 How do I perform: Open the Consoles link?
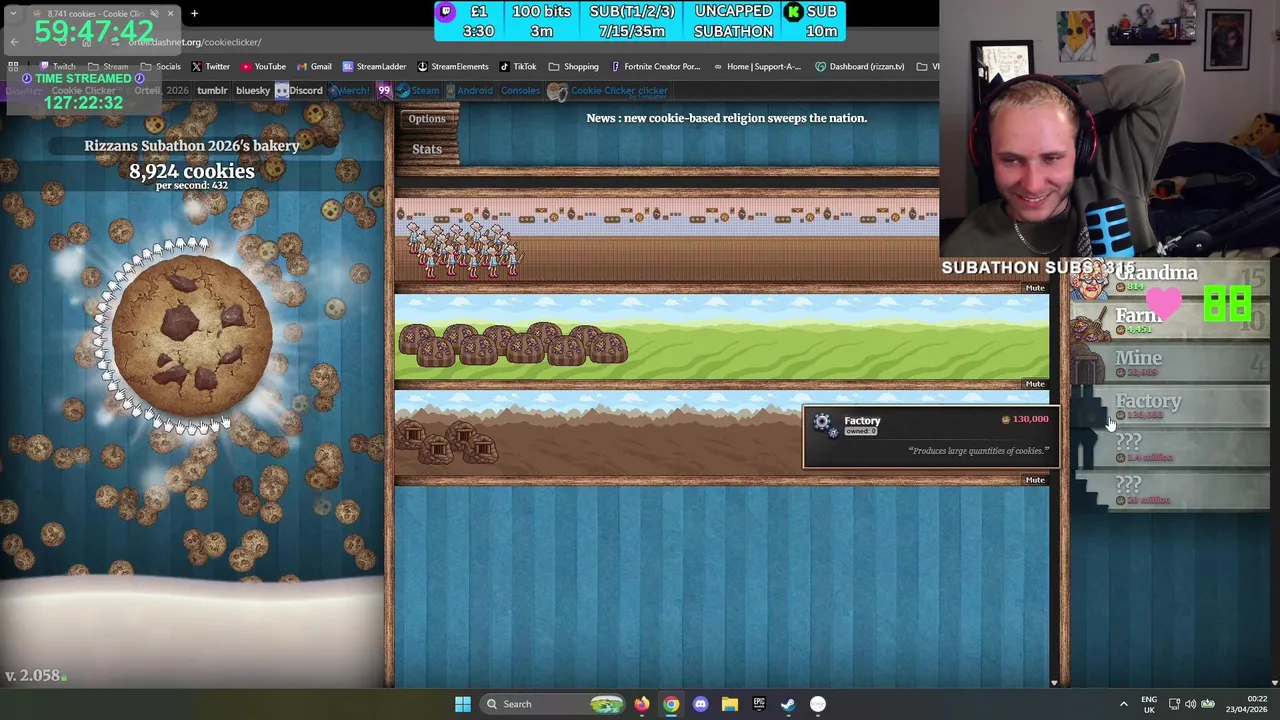click(x=520, y=90)
